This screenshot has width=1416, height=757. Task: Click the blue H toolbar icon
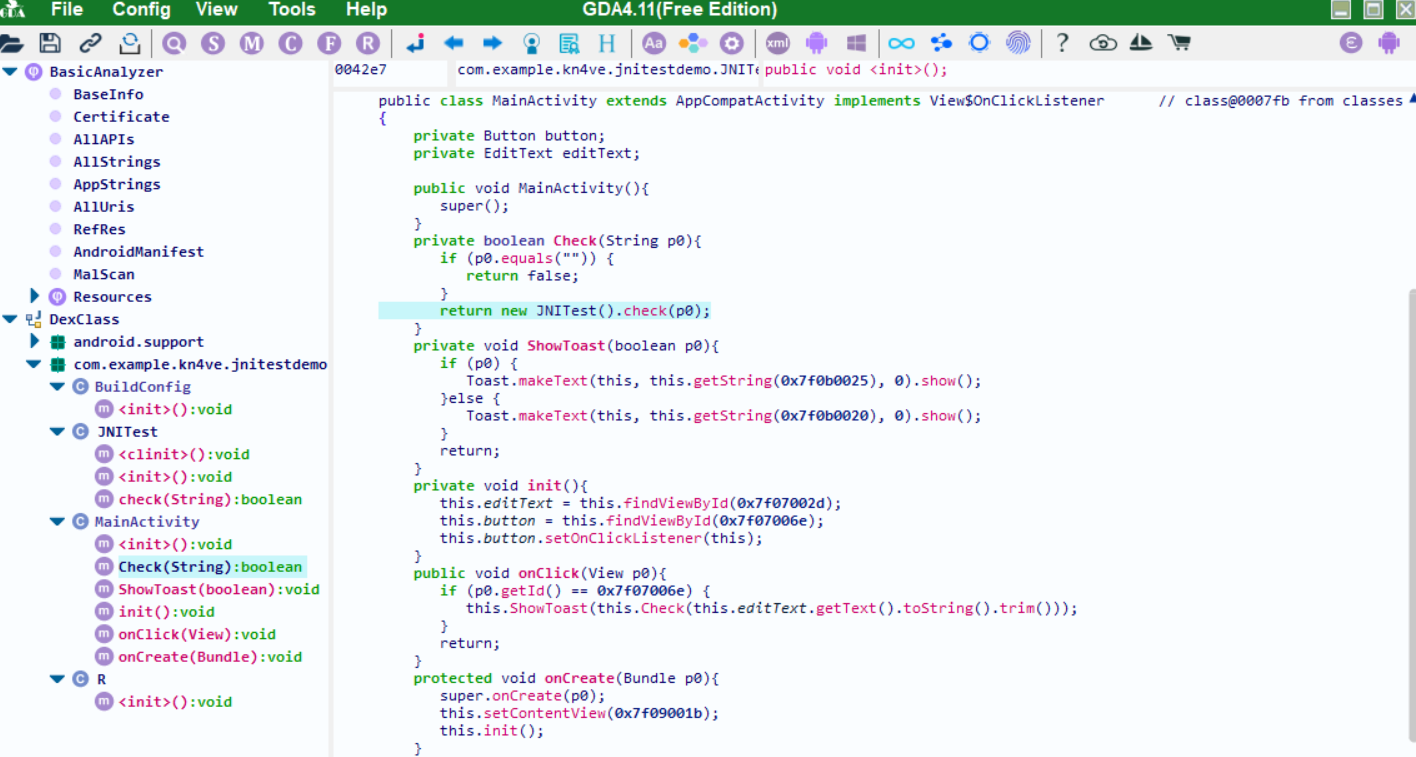[x=607, y=43]
